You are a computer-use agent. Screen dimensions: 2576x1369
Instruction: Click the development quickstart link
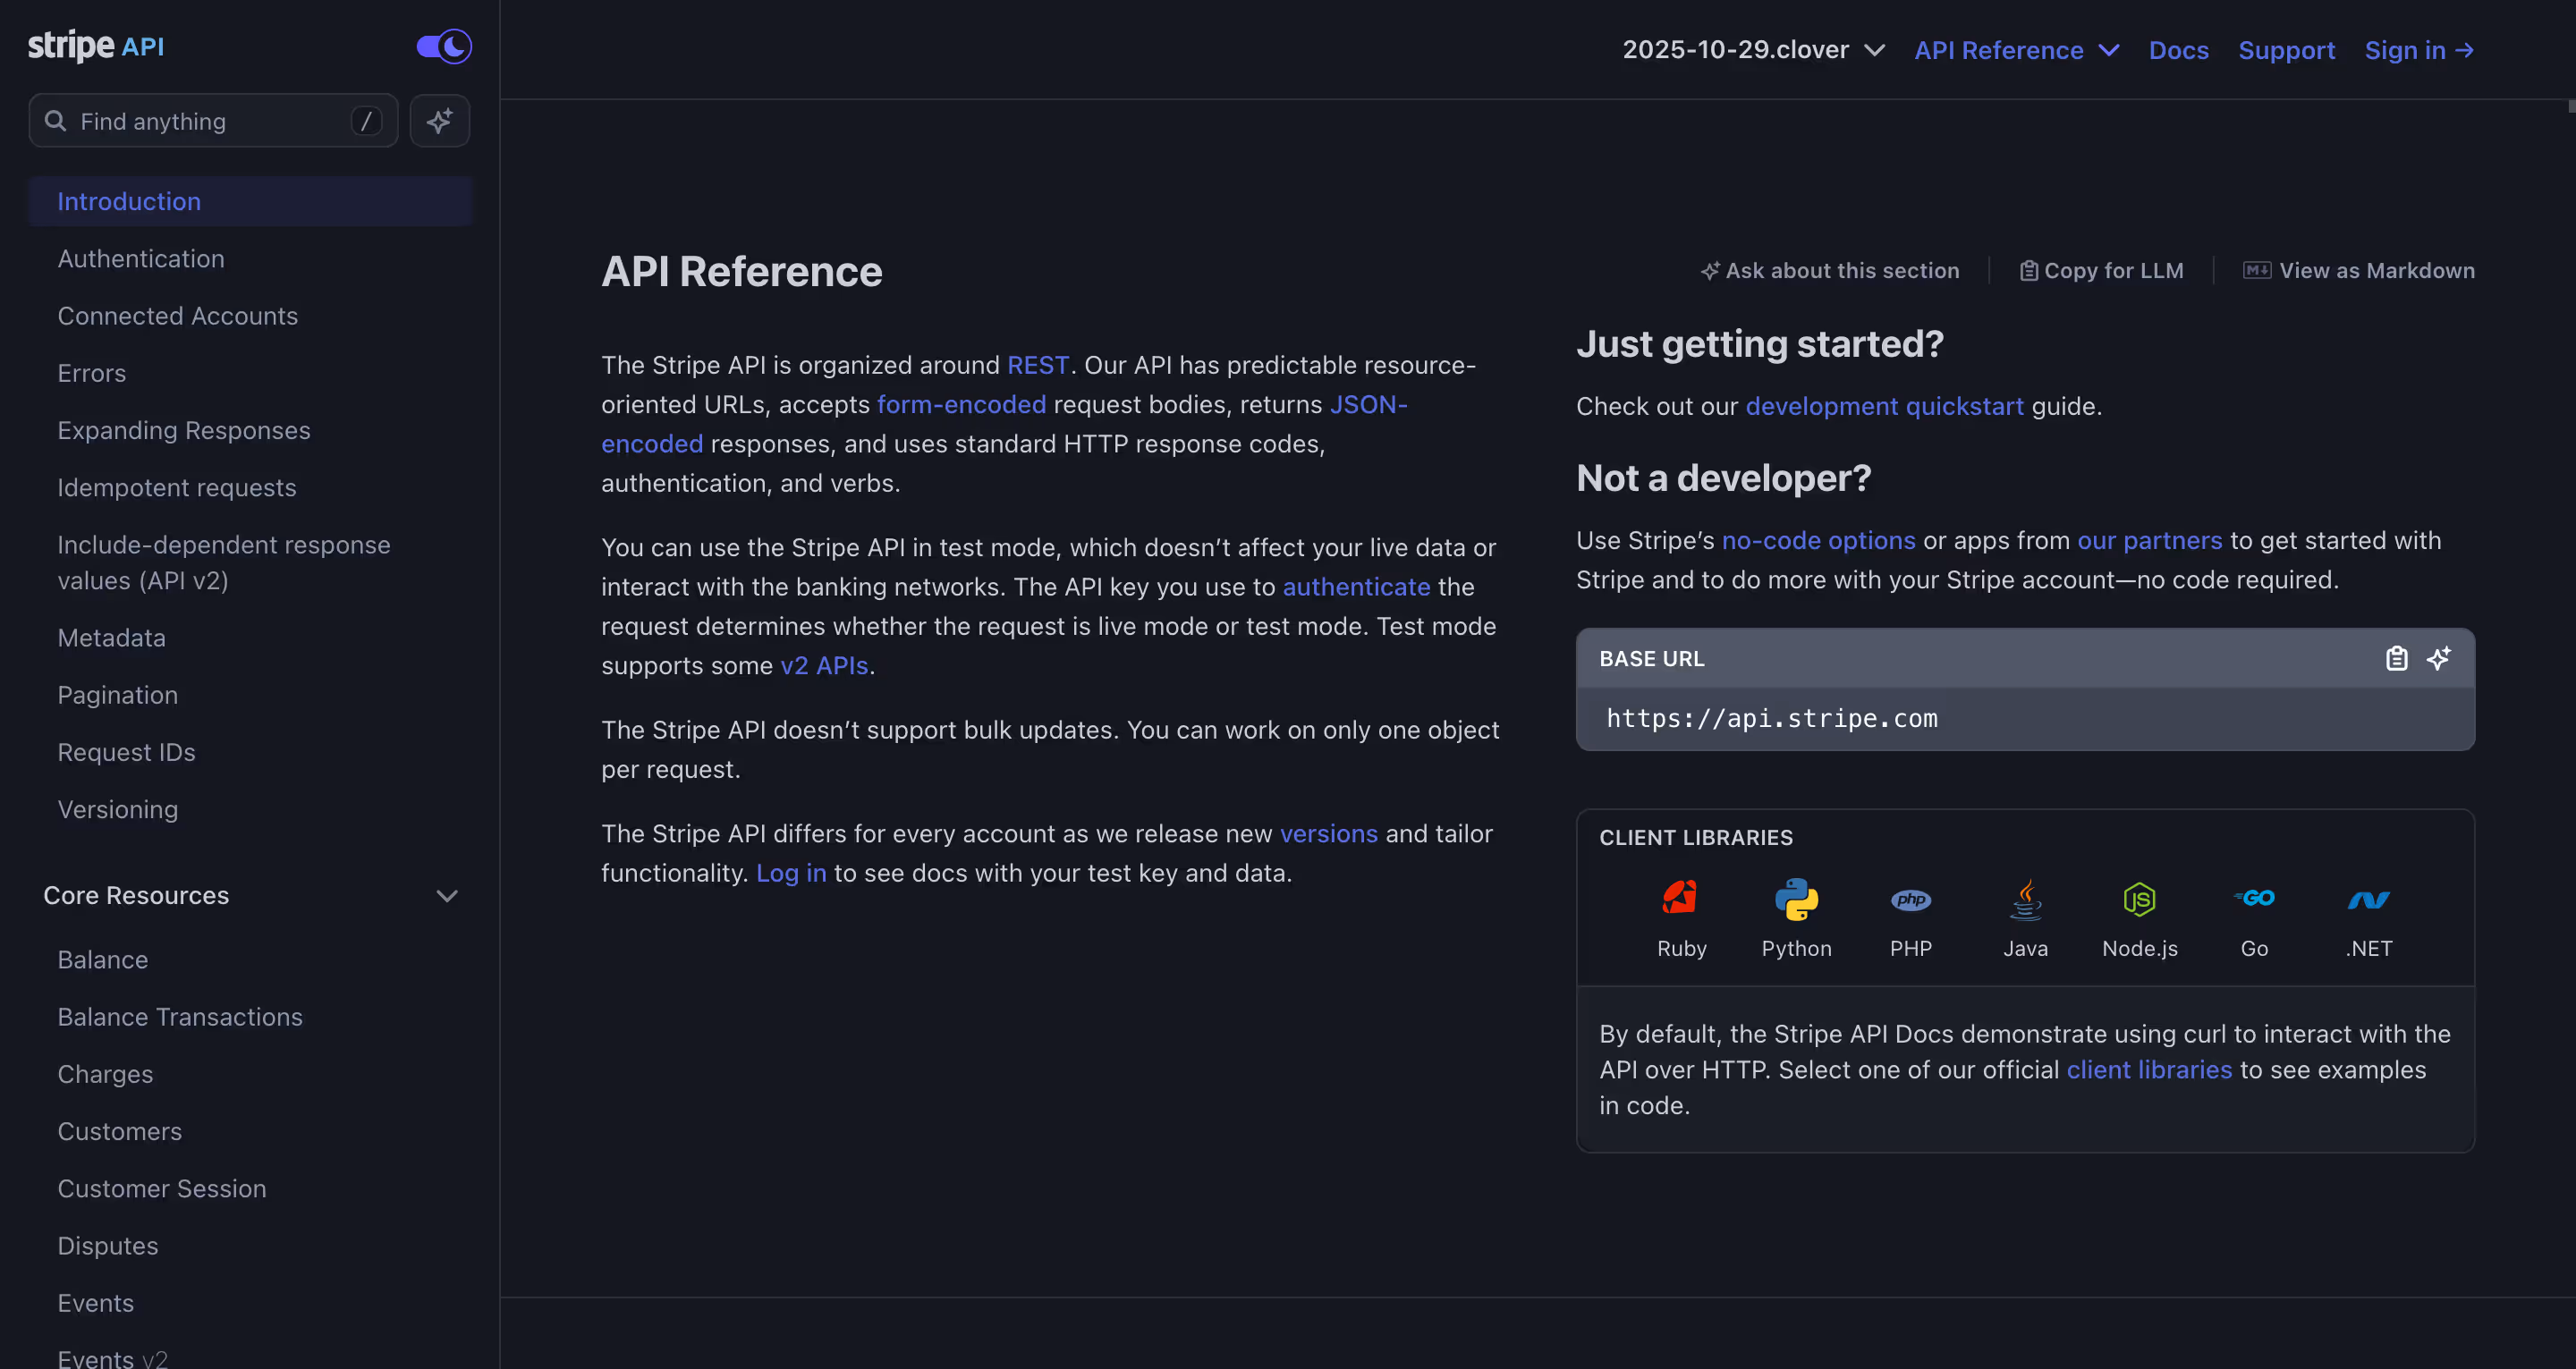[x=1884, y=406]
